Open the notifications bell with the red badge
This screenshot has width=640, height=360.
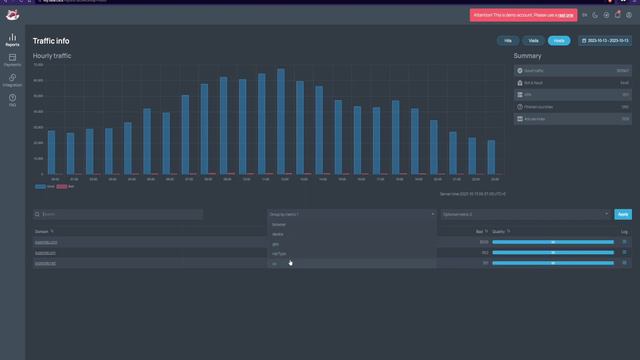click(x=618, y=15)
